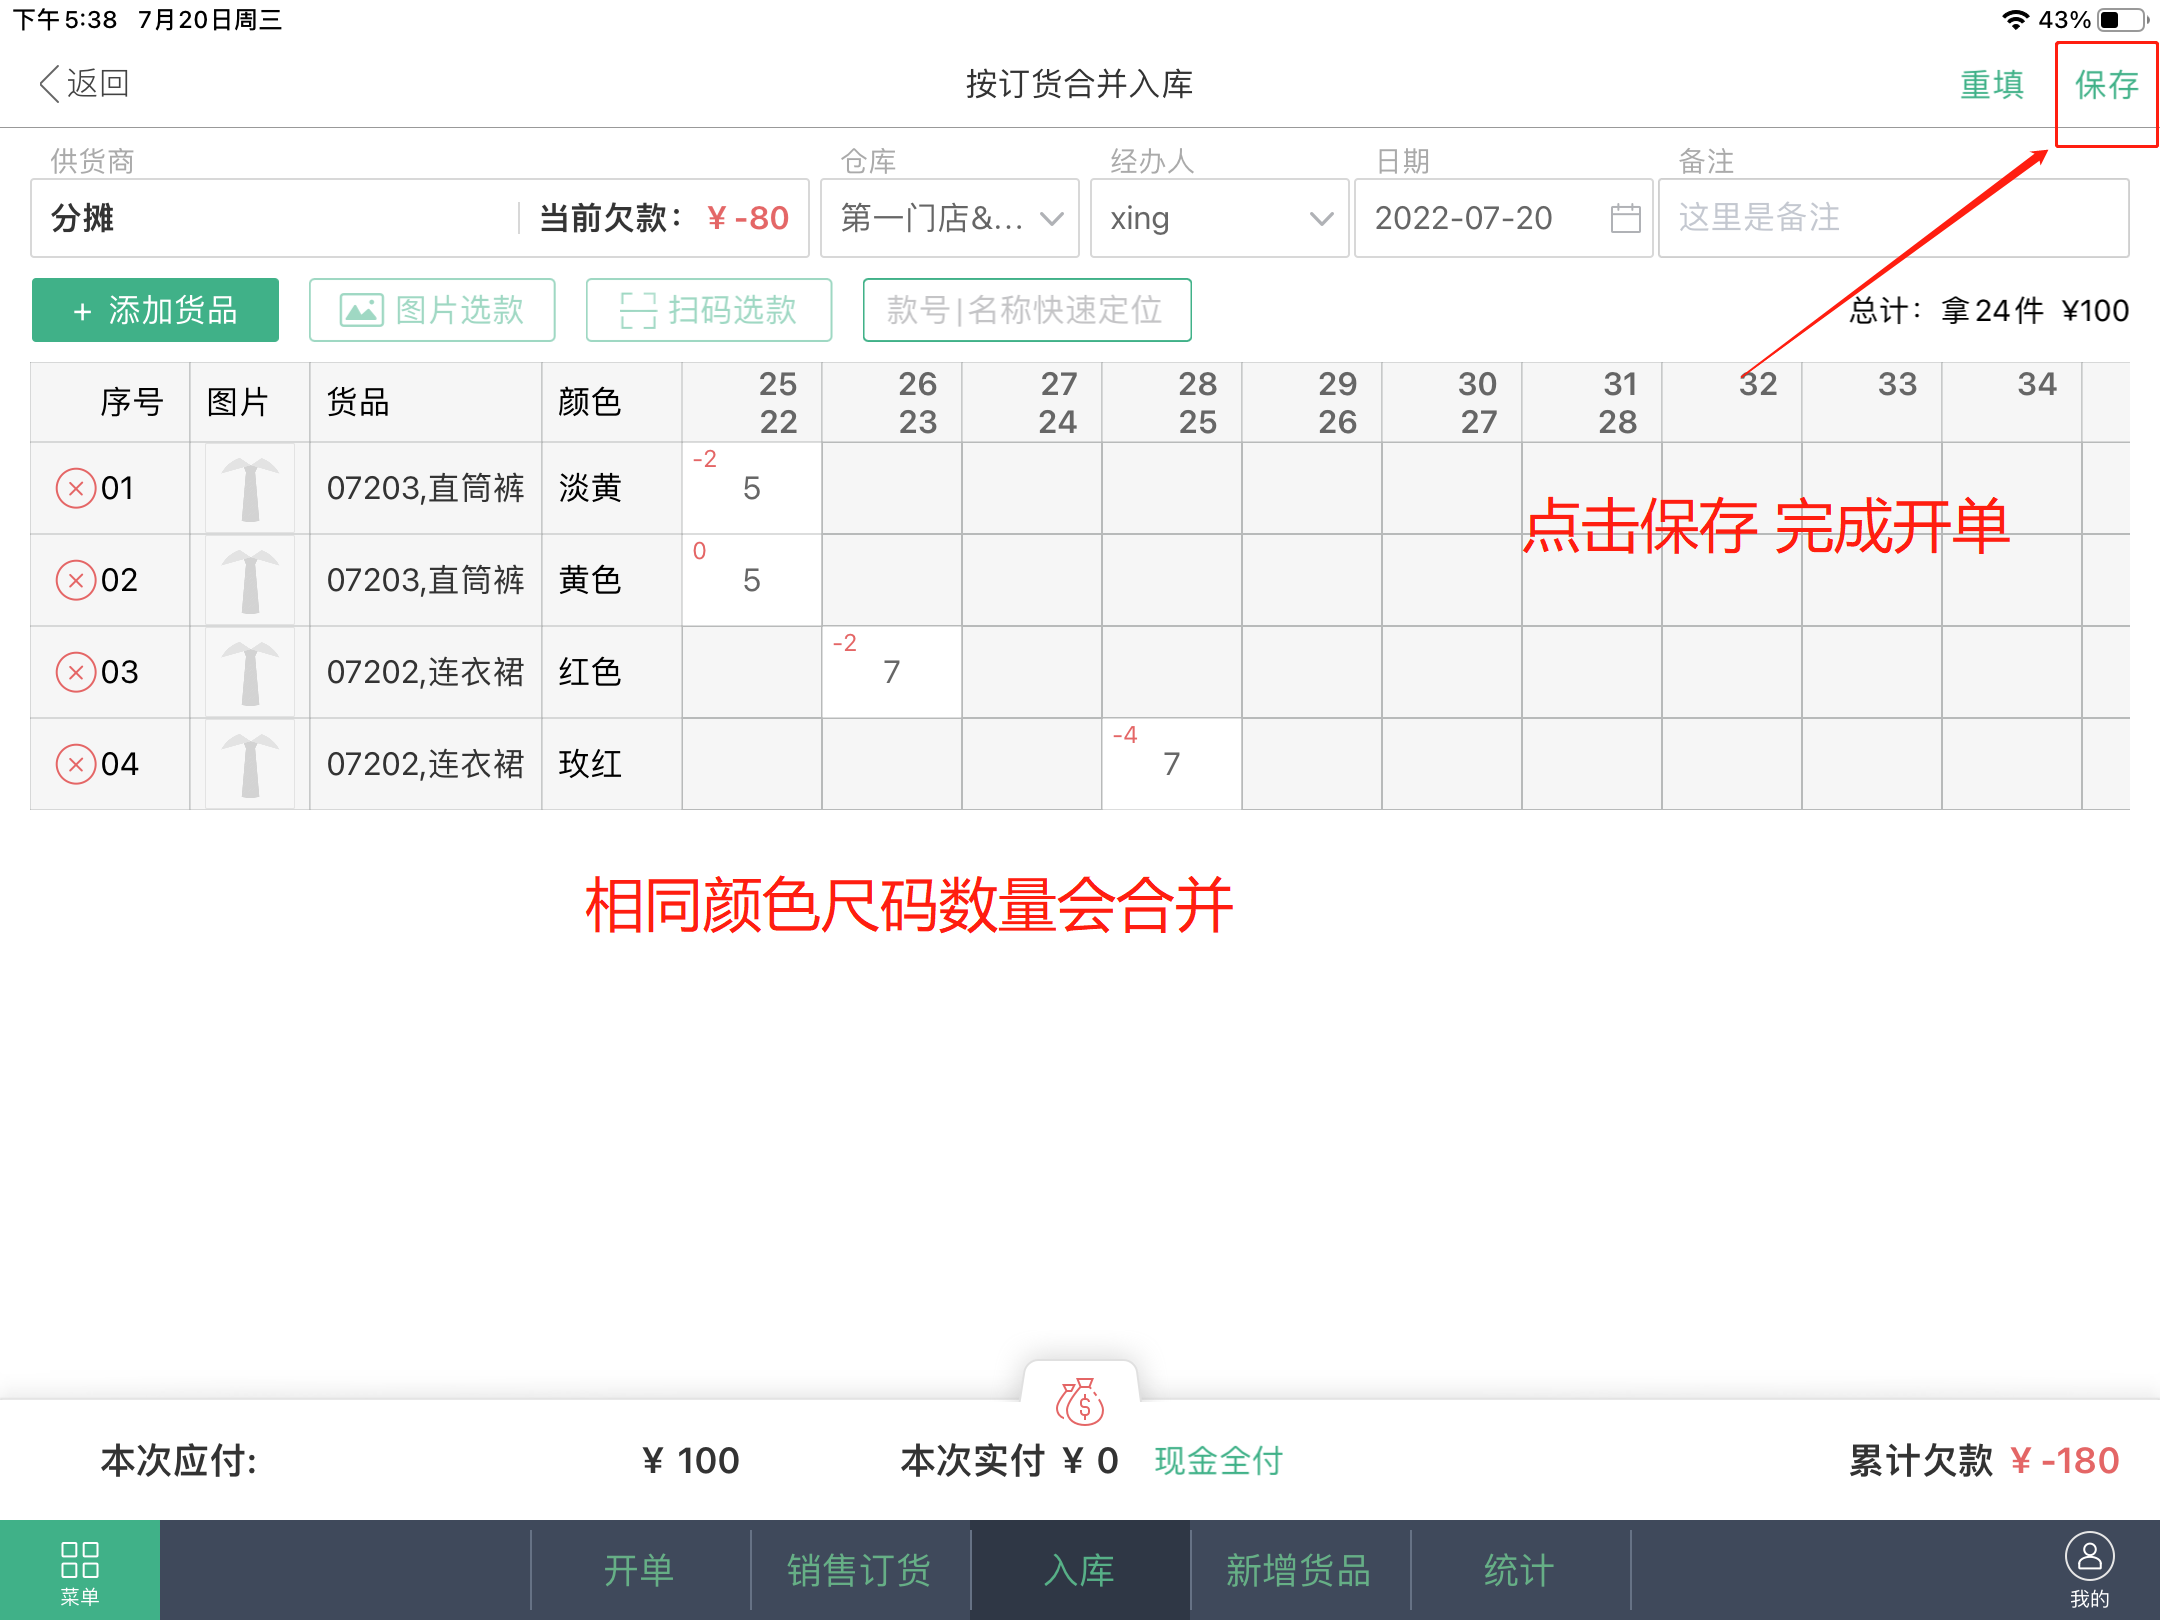Remove row 04 with its delete icon
This screenshot has width=2160, height=1620.
click(76, 765)
